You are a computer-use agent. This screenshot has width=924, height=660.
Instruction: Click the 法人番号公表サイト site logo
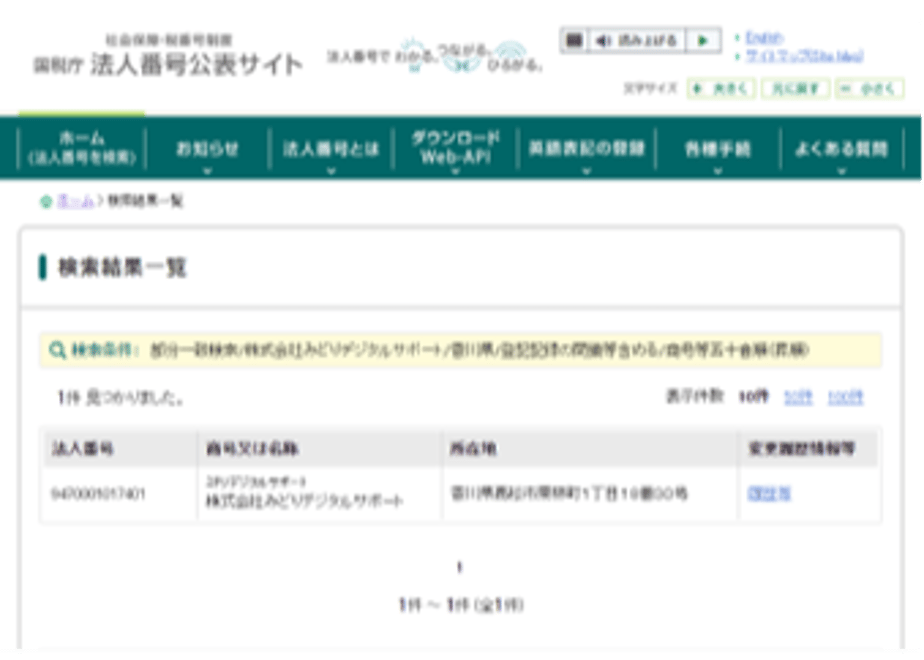[169, 64]
